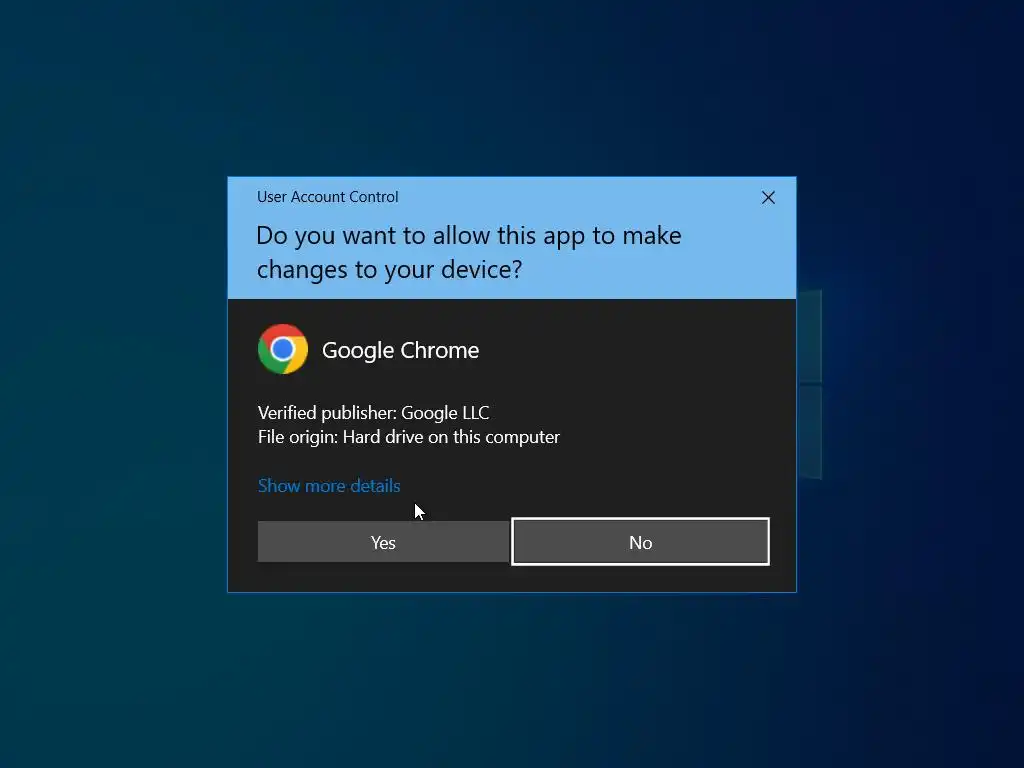Select the Google Chrome app name text
This screenshot has width=1024, height=768.
[x=400, y=351]
